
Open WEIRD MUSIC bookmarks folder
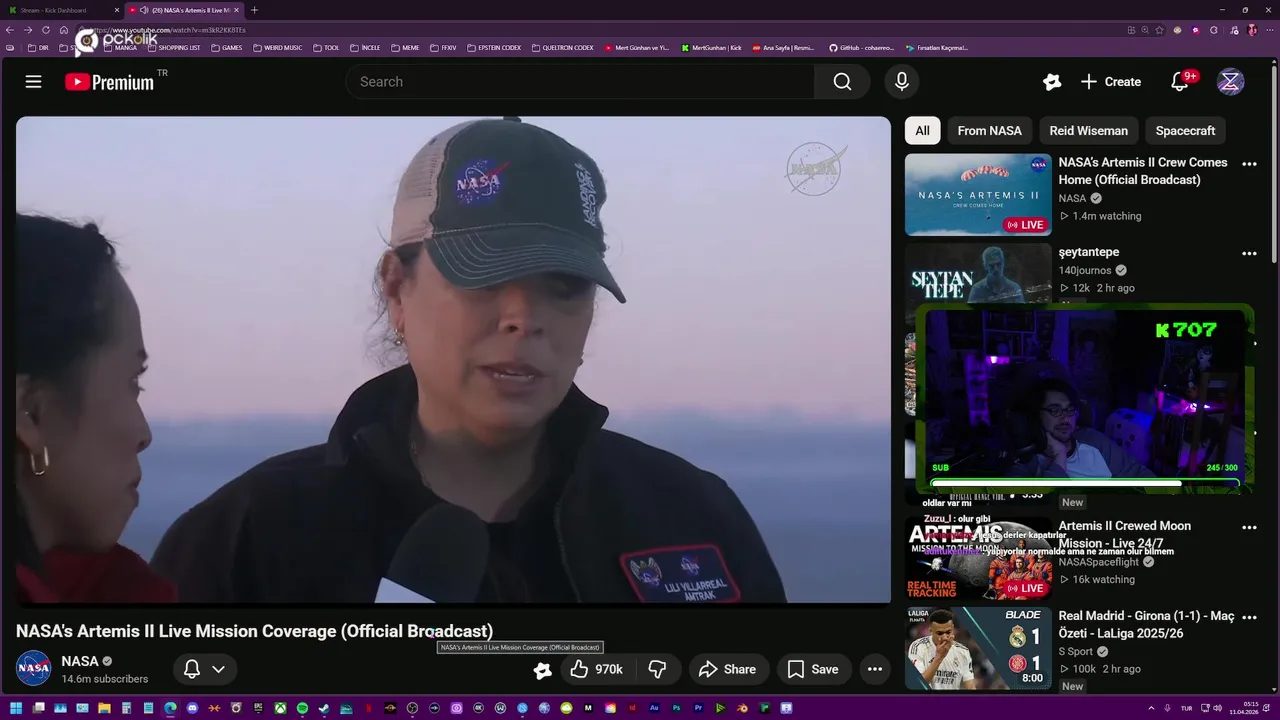click(278, 48)
